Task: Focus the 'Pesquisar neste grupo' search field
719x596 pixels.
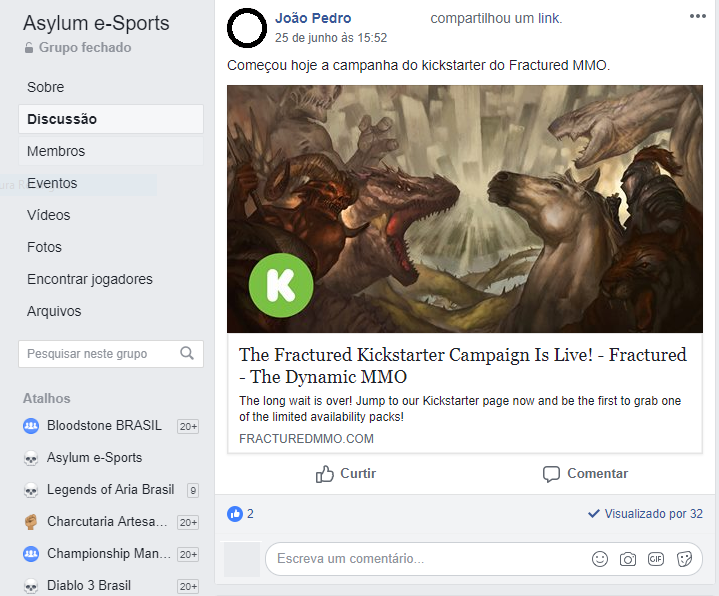Action: point(111,353)
